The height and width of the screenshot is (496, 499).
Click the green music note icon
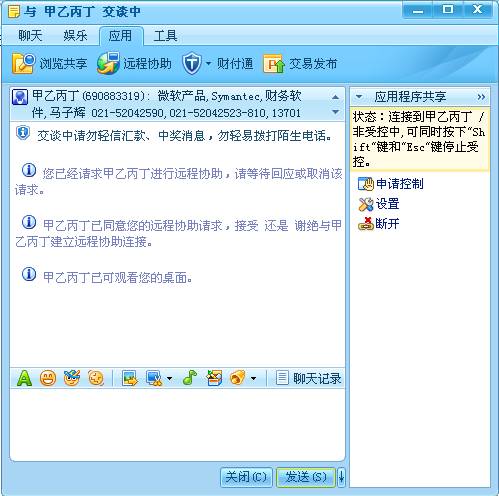[190, 378]
